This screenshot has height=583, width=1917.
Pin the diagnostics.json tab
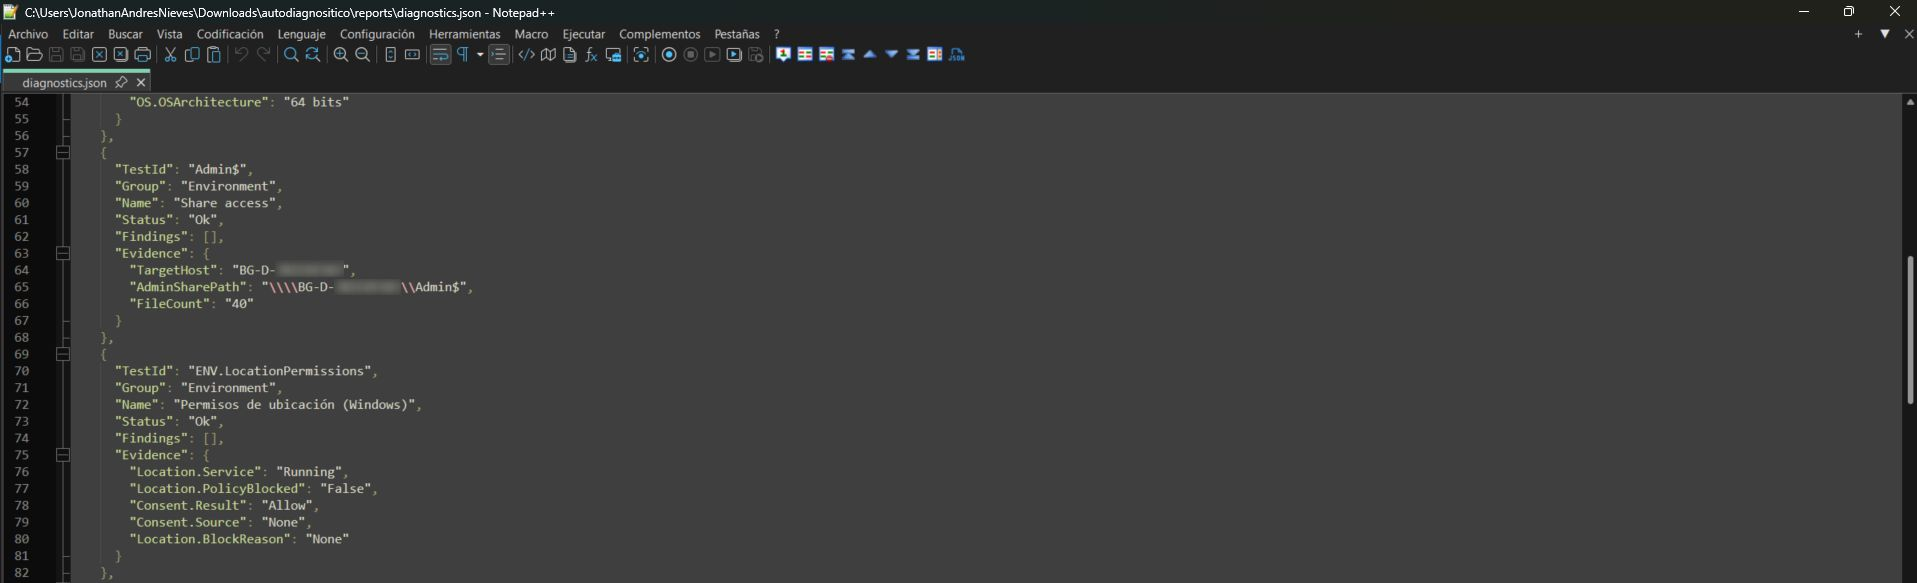[x=121, y=82]
